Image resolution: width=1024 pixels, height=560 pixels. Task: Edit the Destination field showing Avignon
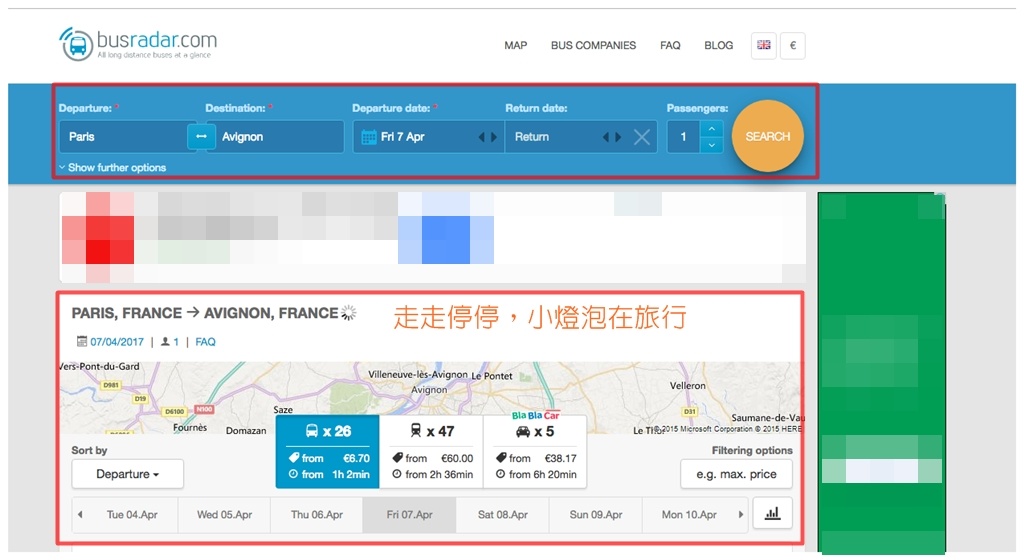pos(280,136)
